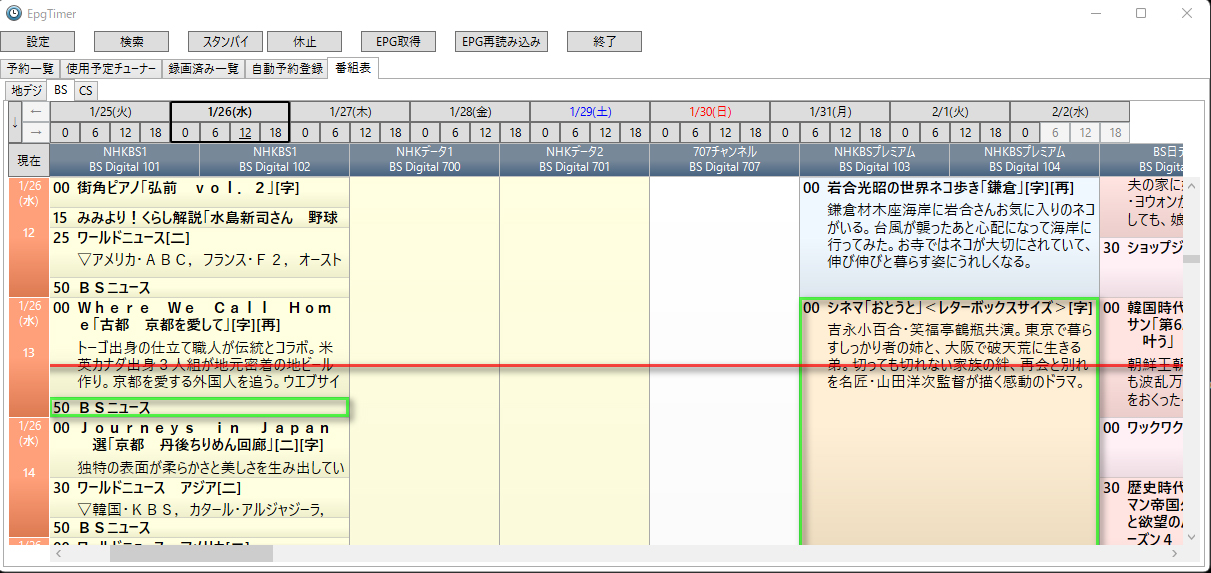The height and width of the screenshot is (573, 1211).
Task: Select program 街角ピアノ「弘前 vol.2」
Action: coord(199,192)
